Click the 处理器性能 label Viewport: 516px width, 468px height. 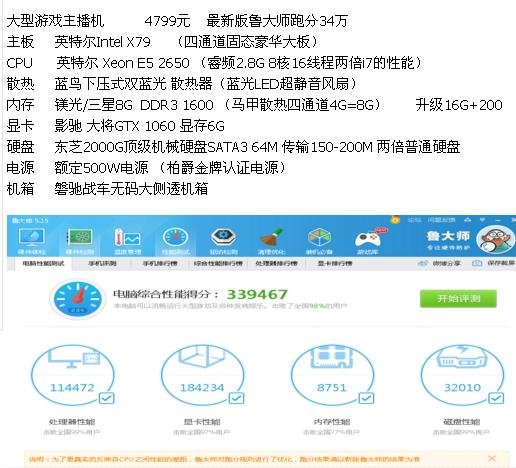[72, 422]
